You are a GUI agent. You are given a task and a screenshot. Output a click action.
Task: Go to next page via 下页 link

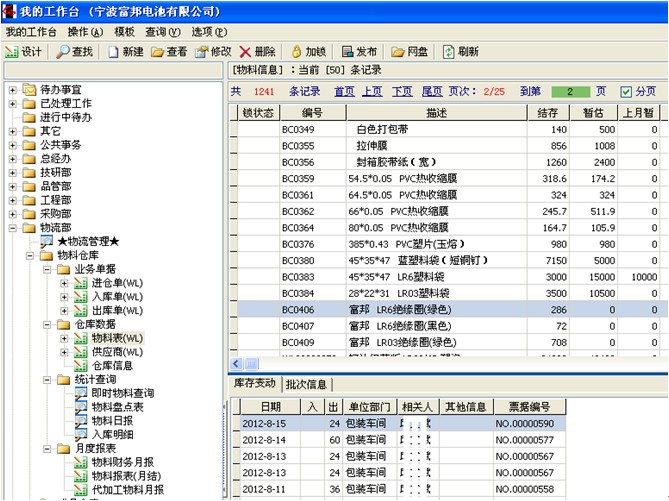(x=401, y=91)
